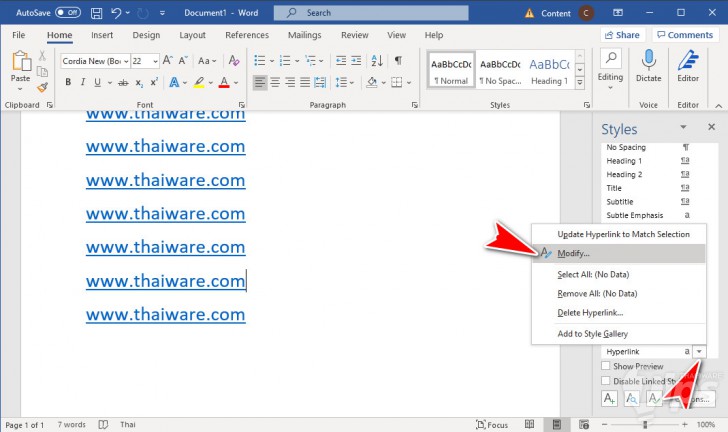Apply the yellow text highlight color
Image resolution: width=728 pixels, height=432 pixels.
point(199,83)
